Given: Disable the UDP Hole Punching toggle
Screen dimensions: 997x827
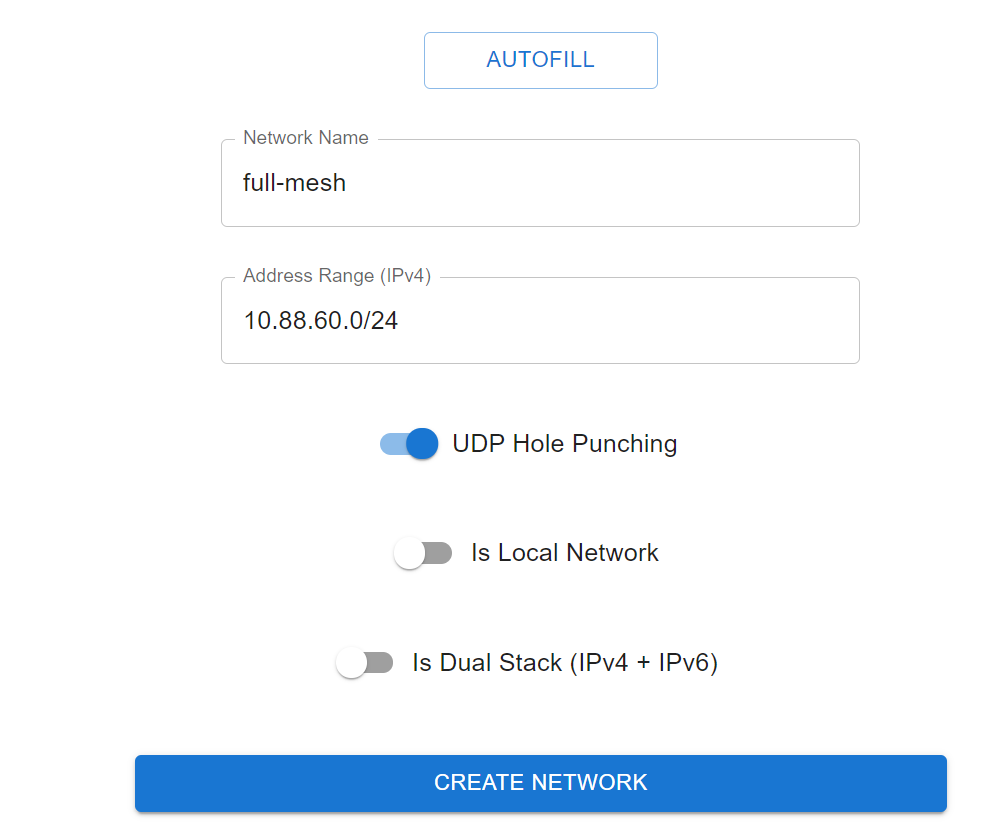Looking at the screenshot, I should coord(408,443).
